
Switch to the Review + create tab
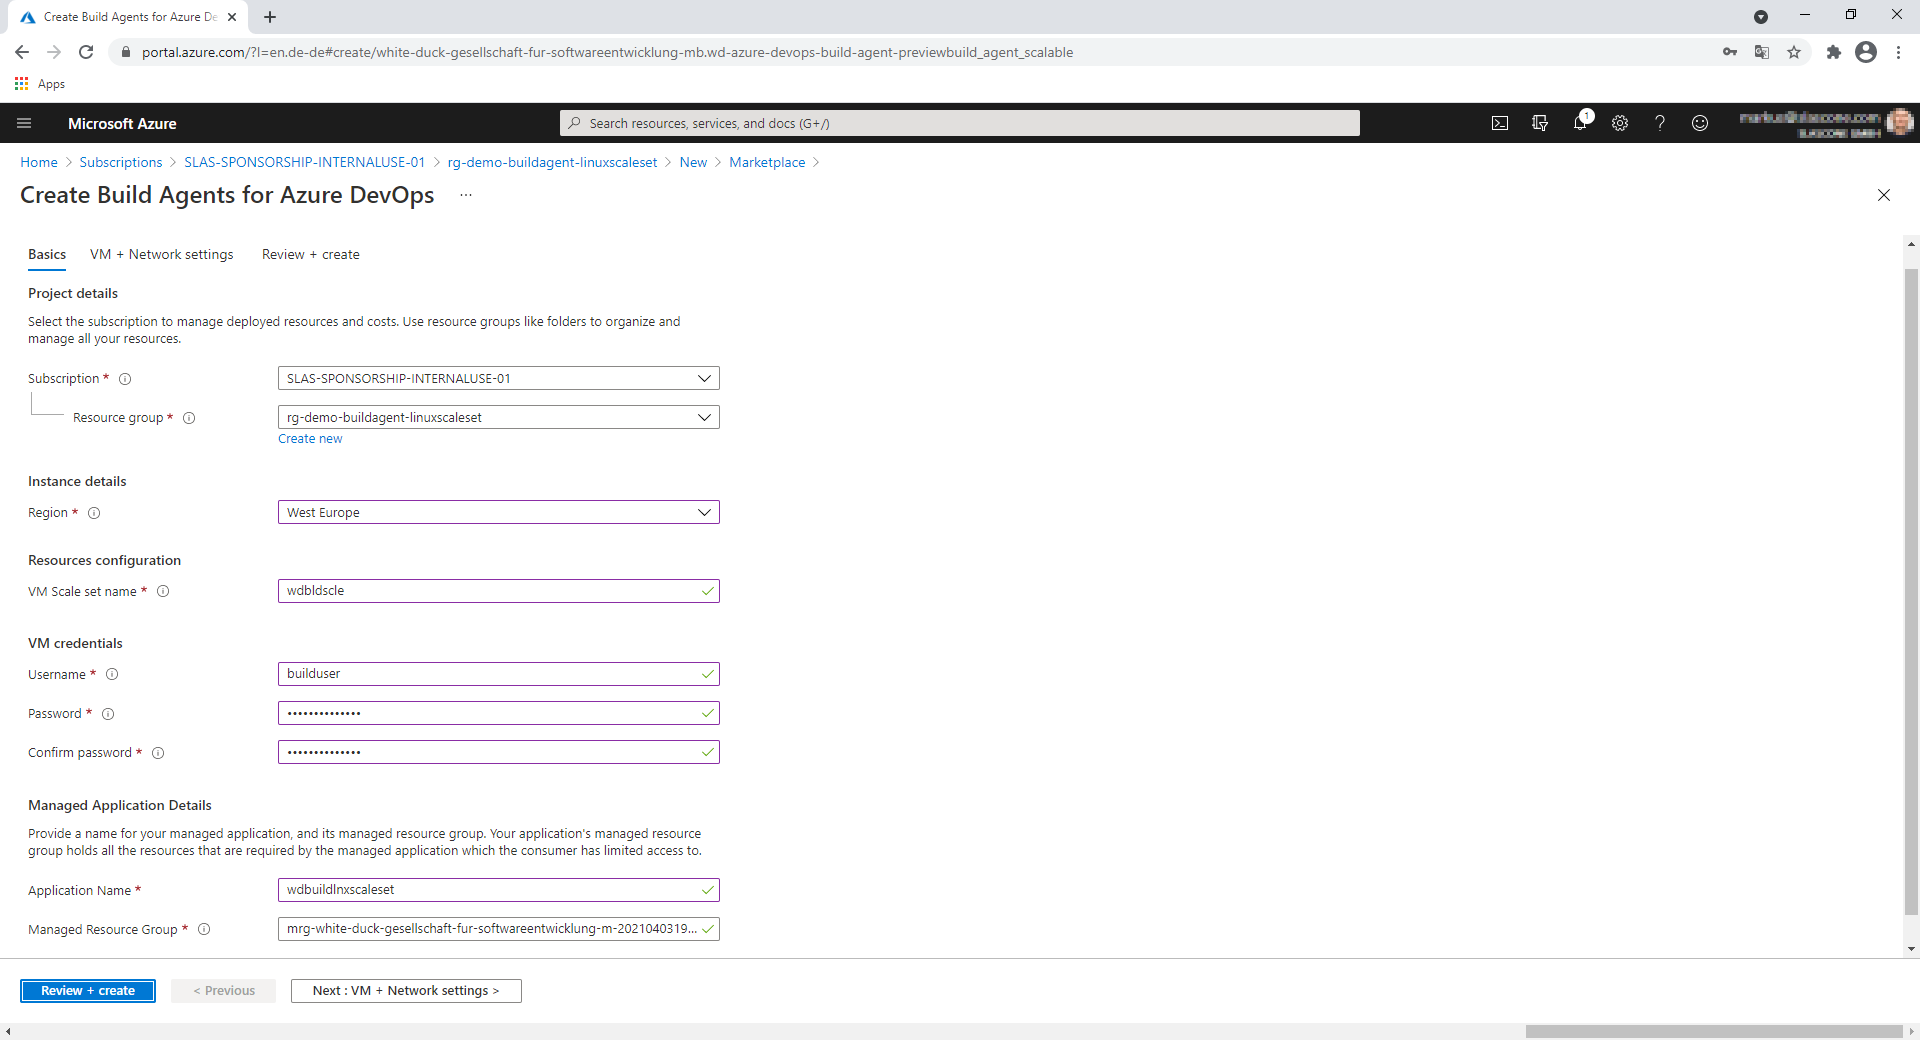[310, 255]
